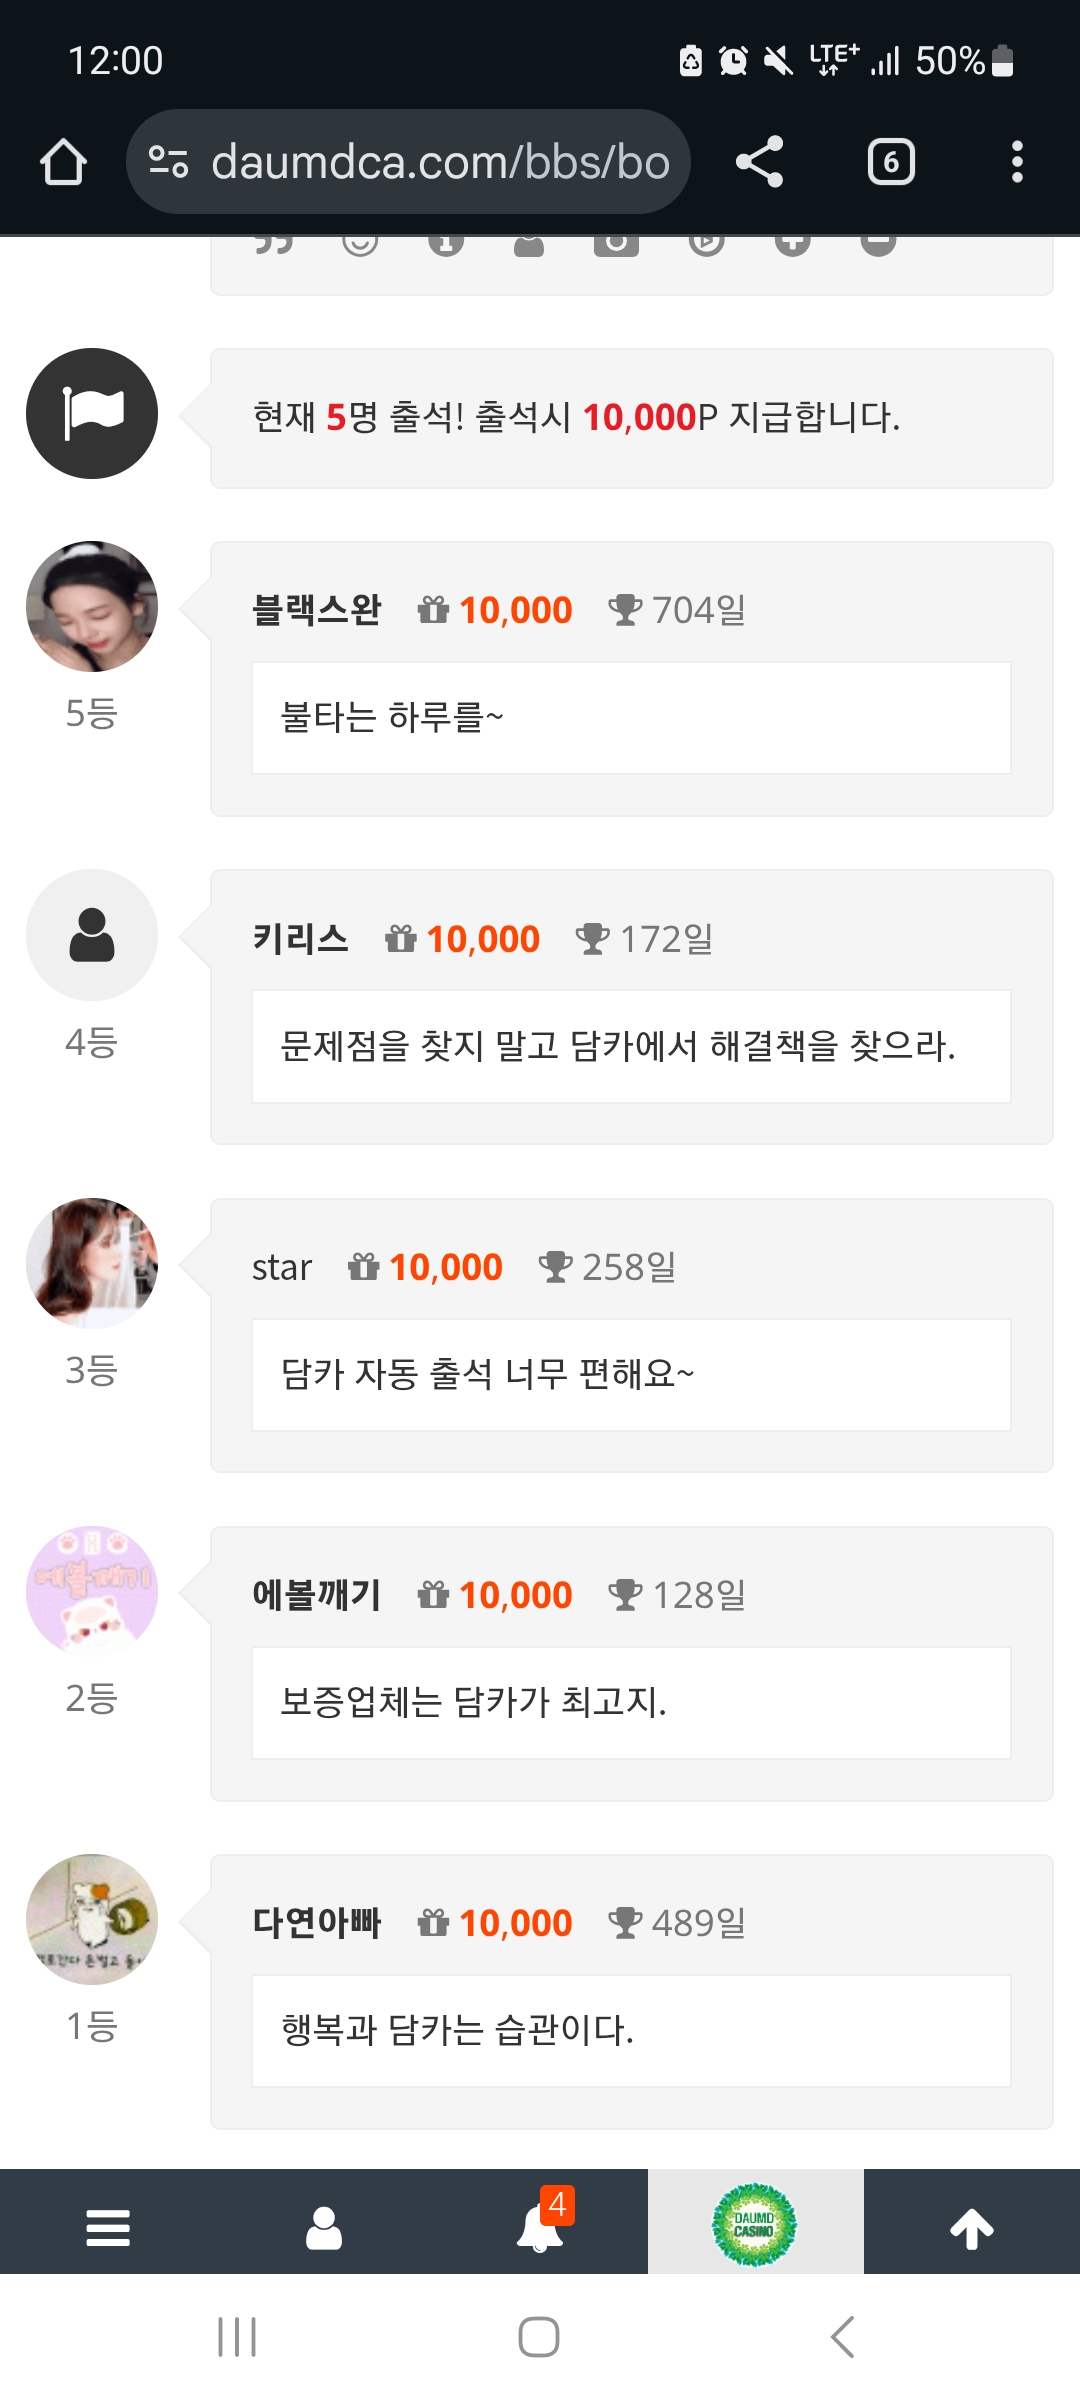Viewport: 1080px width, 2400px height.
Task: Open notifications bell with 4 badge
Action: click(540, 2228)
